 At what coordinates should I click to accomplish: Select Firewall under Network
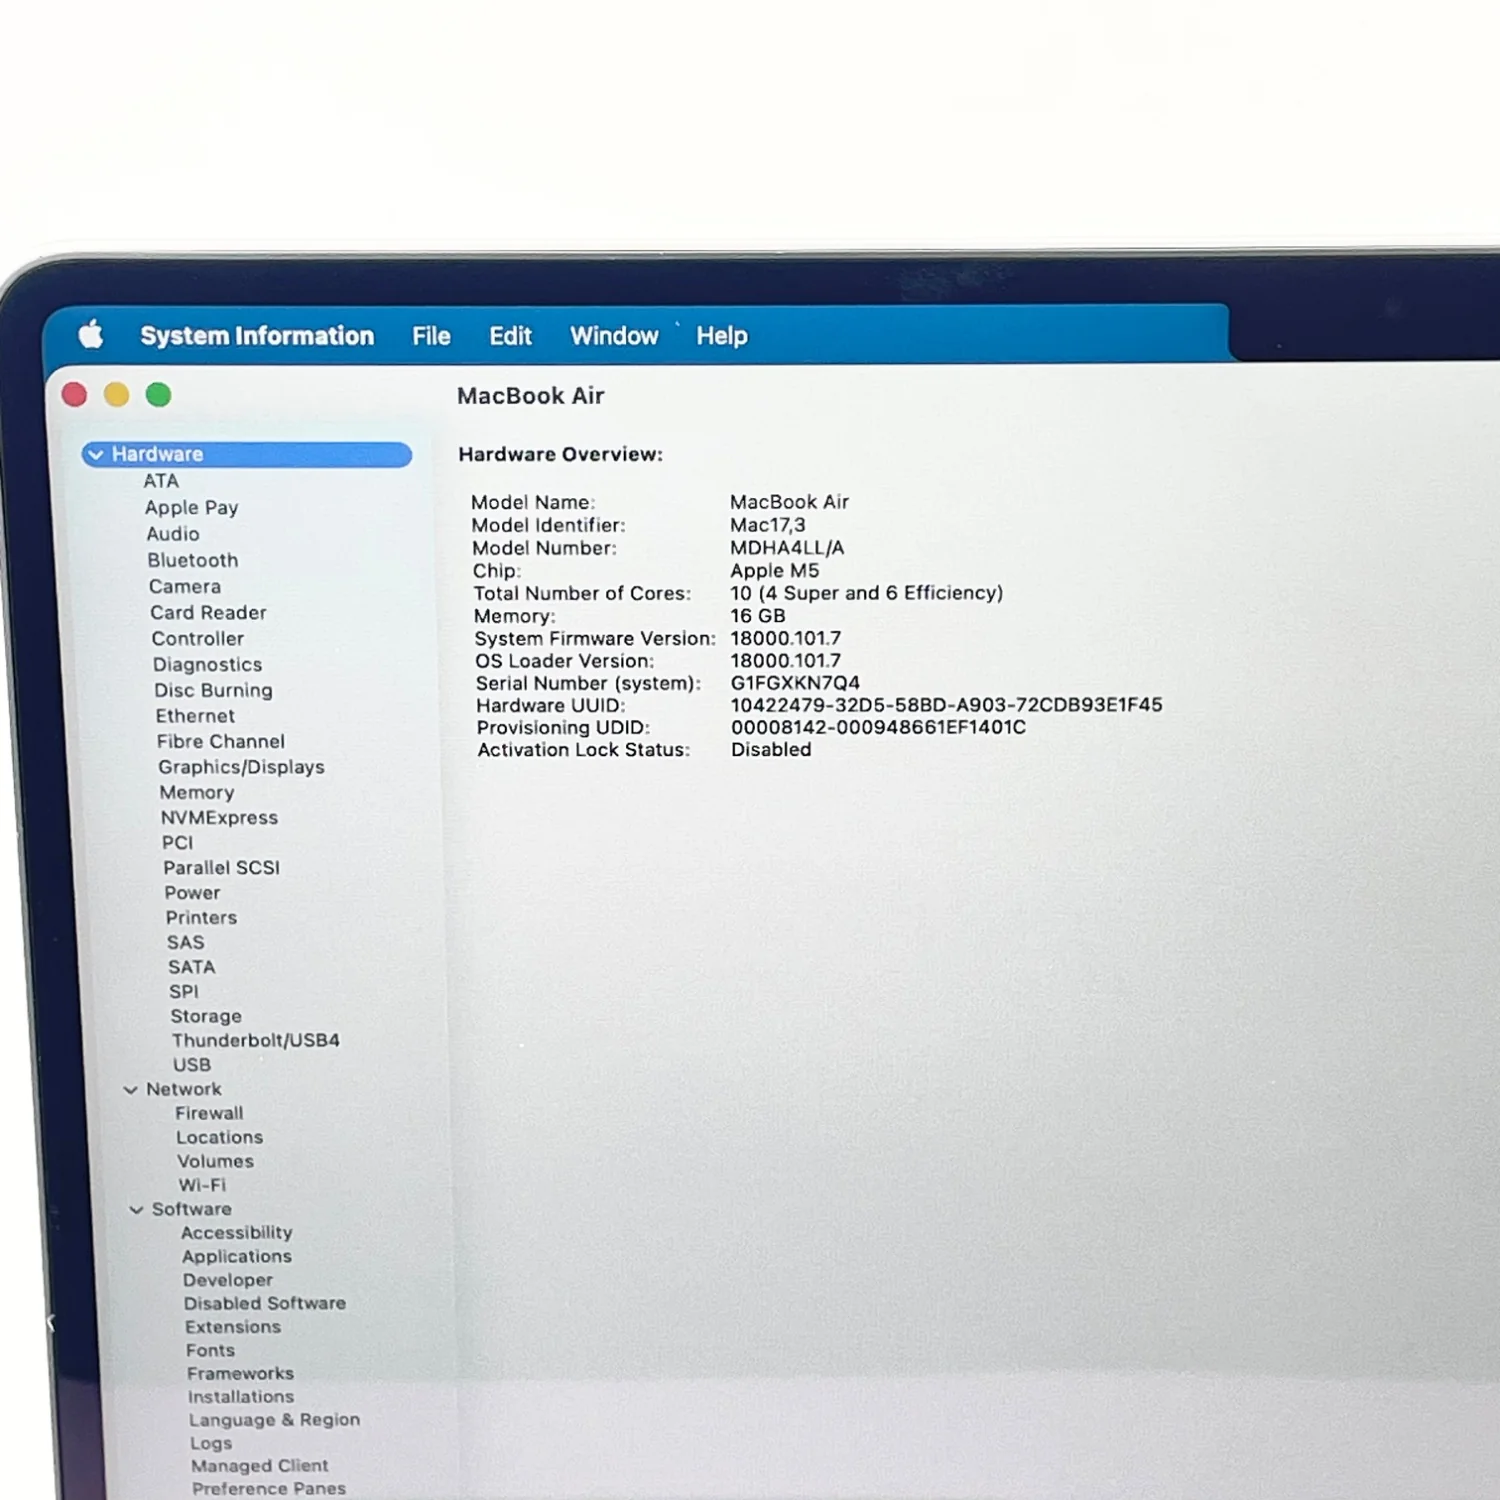(209, 1113)
